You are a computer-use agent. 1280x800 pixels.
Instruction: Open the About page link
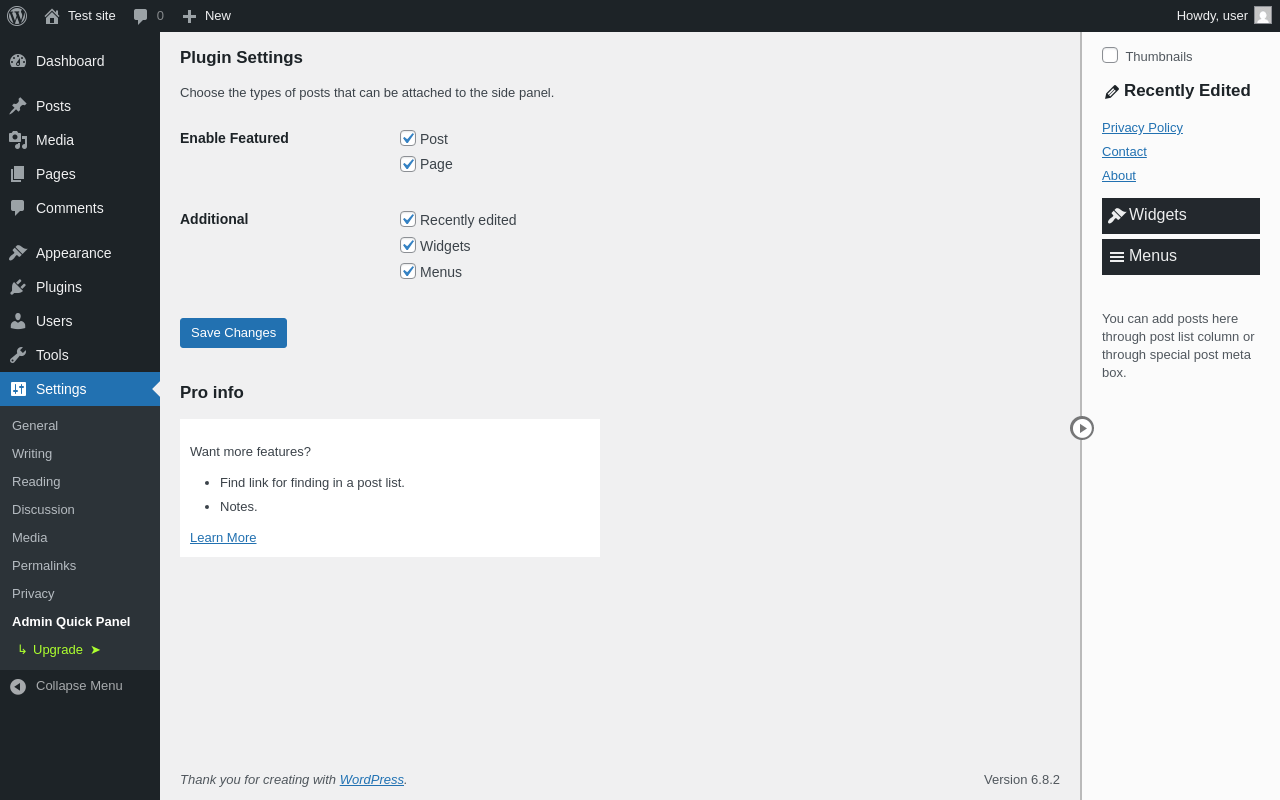click(1119, 176)
